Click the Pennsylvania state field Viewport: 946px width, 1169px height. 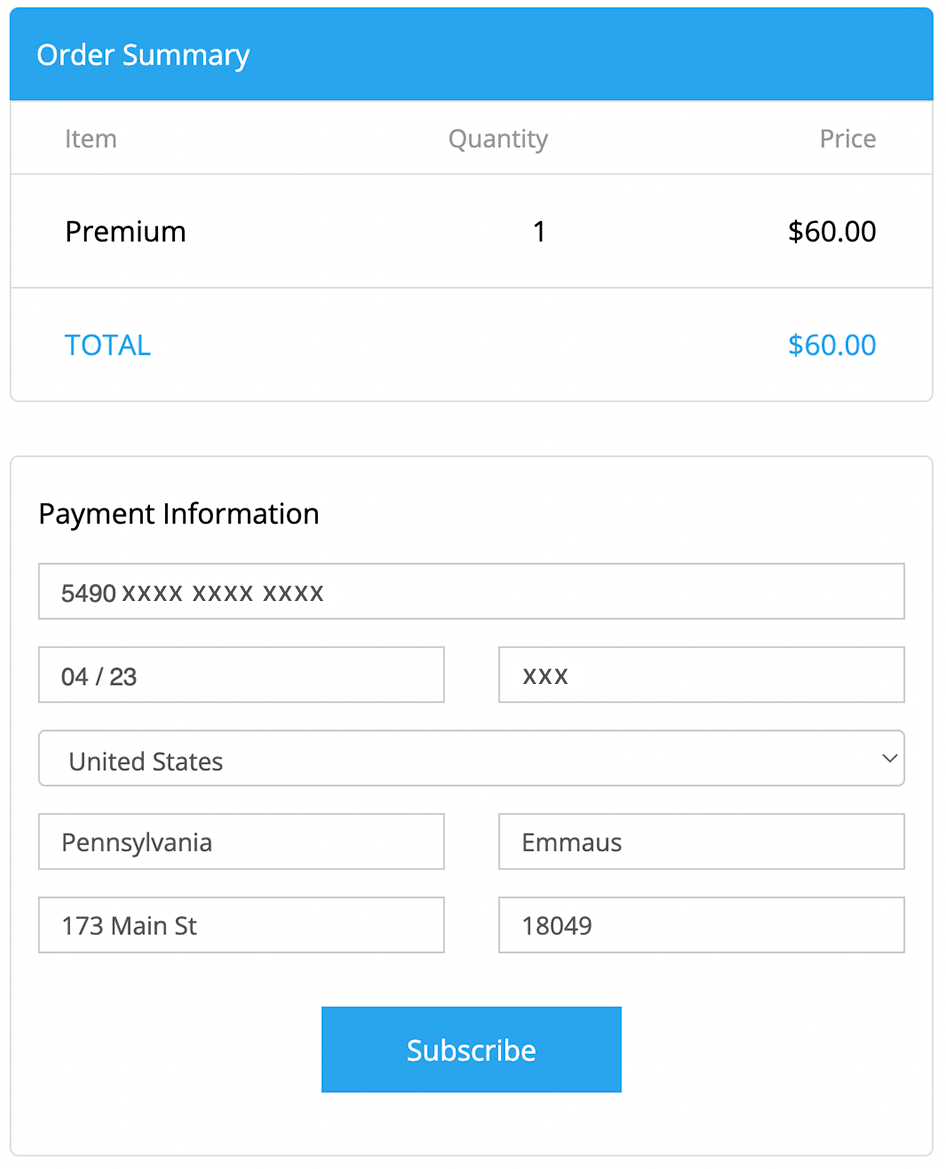(x=241, y=842)
